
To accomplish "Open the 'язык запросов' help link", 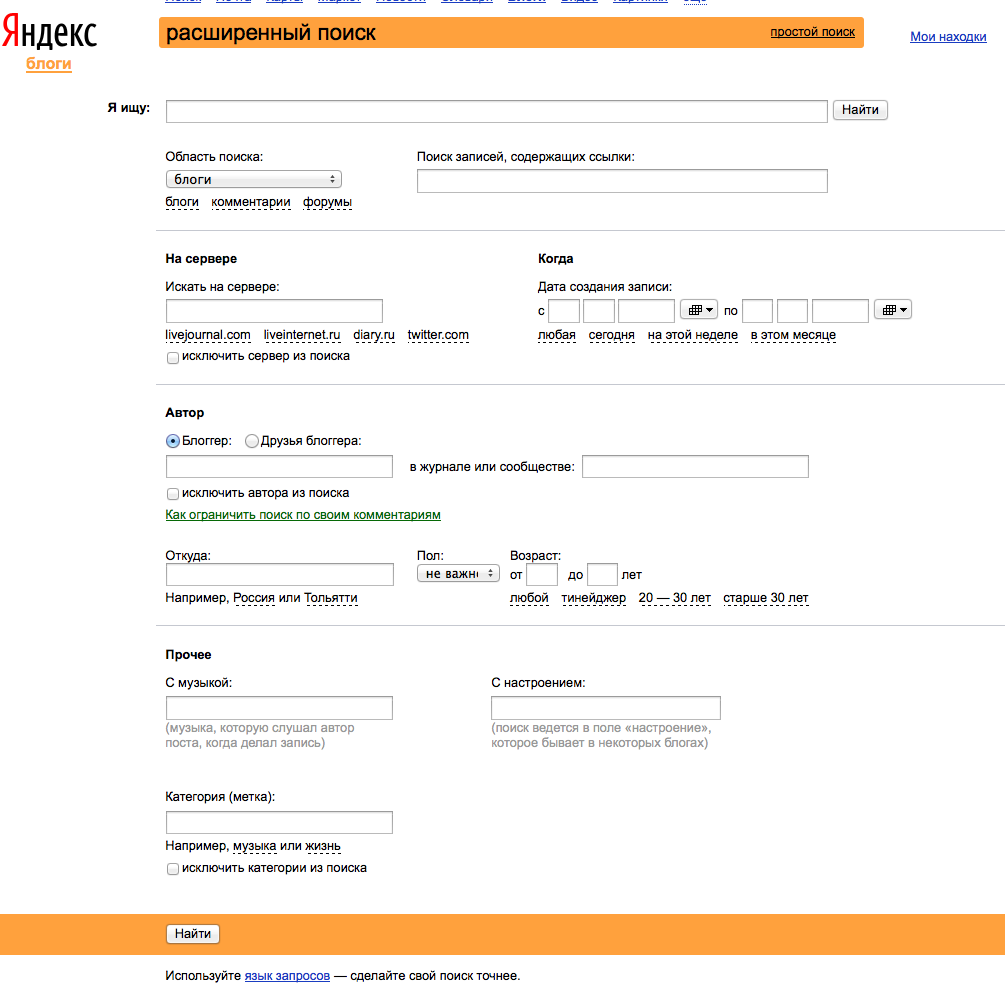I will tap(287, 975).
